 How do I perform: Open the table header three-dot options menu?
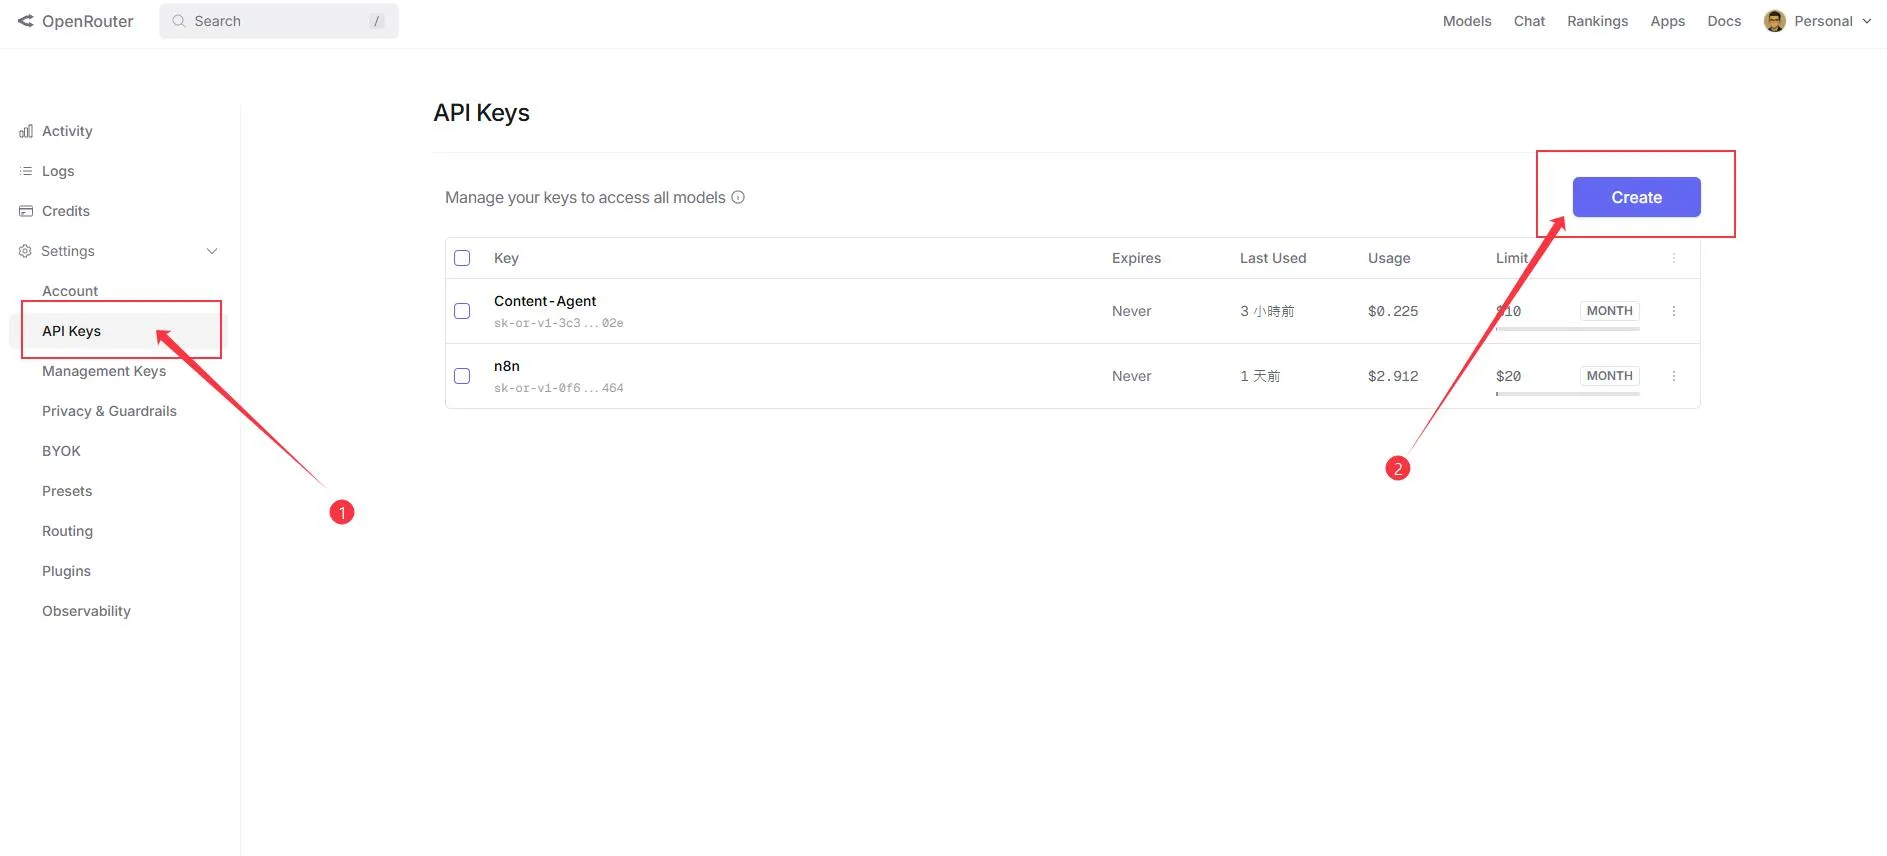(1673, 258)
